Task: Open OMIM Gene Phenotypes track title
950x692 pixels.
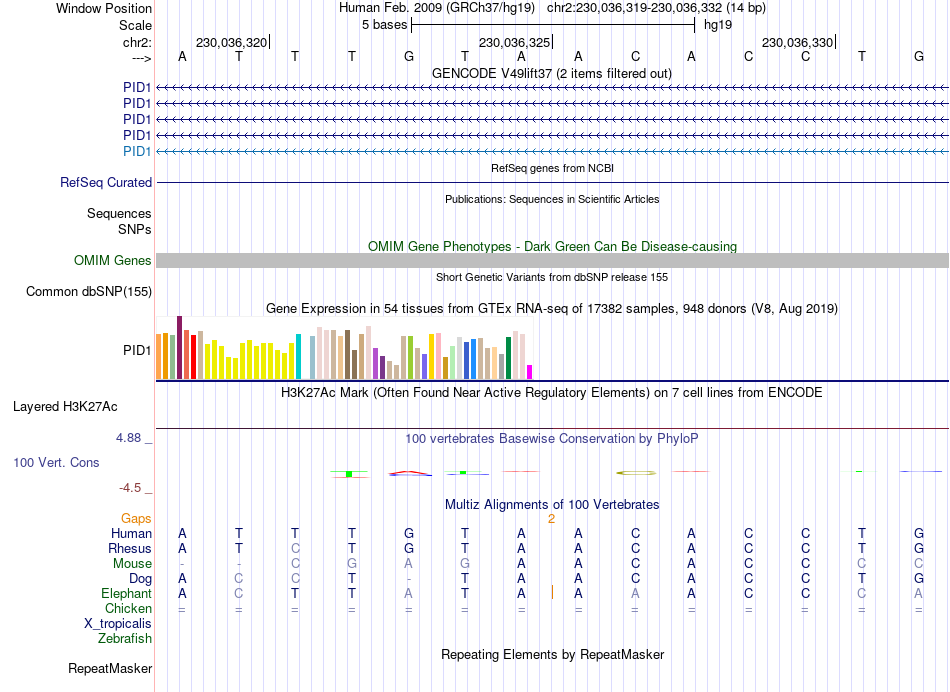Action: point(552,247)
